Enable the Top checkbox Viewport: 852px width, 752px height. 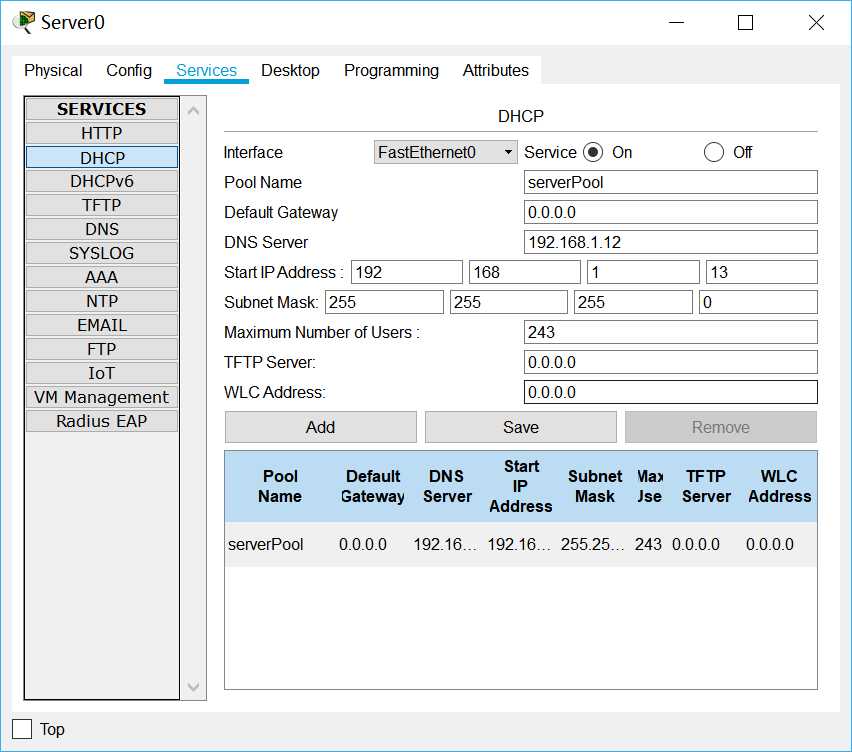click(22, 729)
